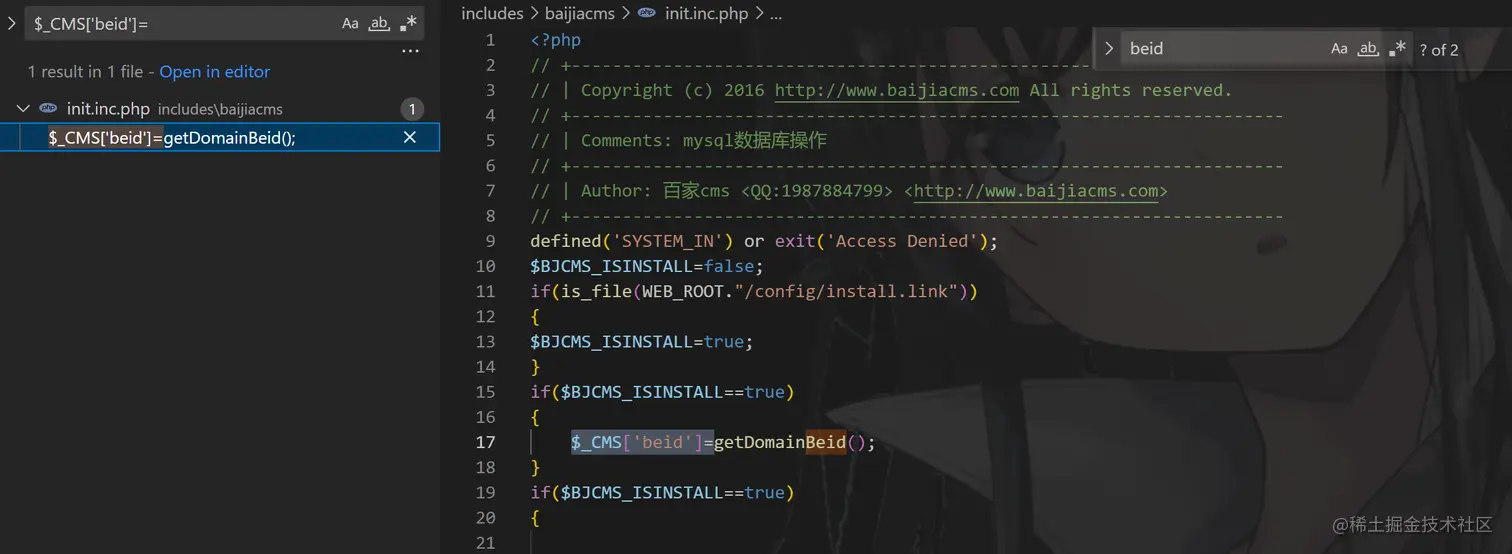Select the includes breadcrumb segment
The height and width of the screenshot is (554, 1512).
(492, 14)
